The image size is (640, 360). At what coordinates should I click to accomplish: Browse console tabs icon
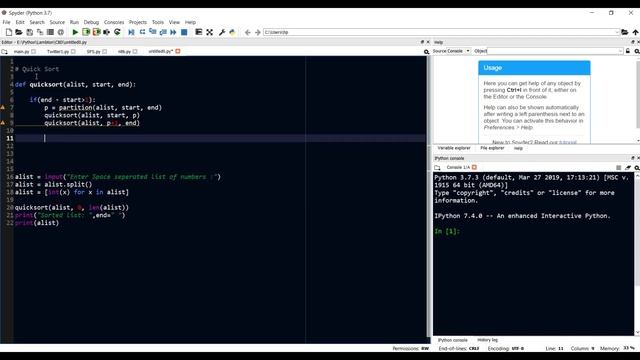click(437, 167)
